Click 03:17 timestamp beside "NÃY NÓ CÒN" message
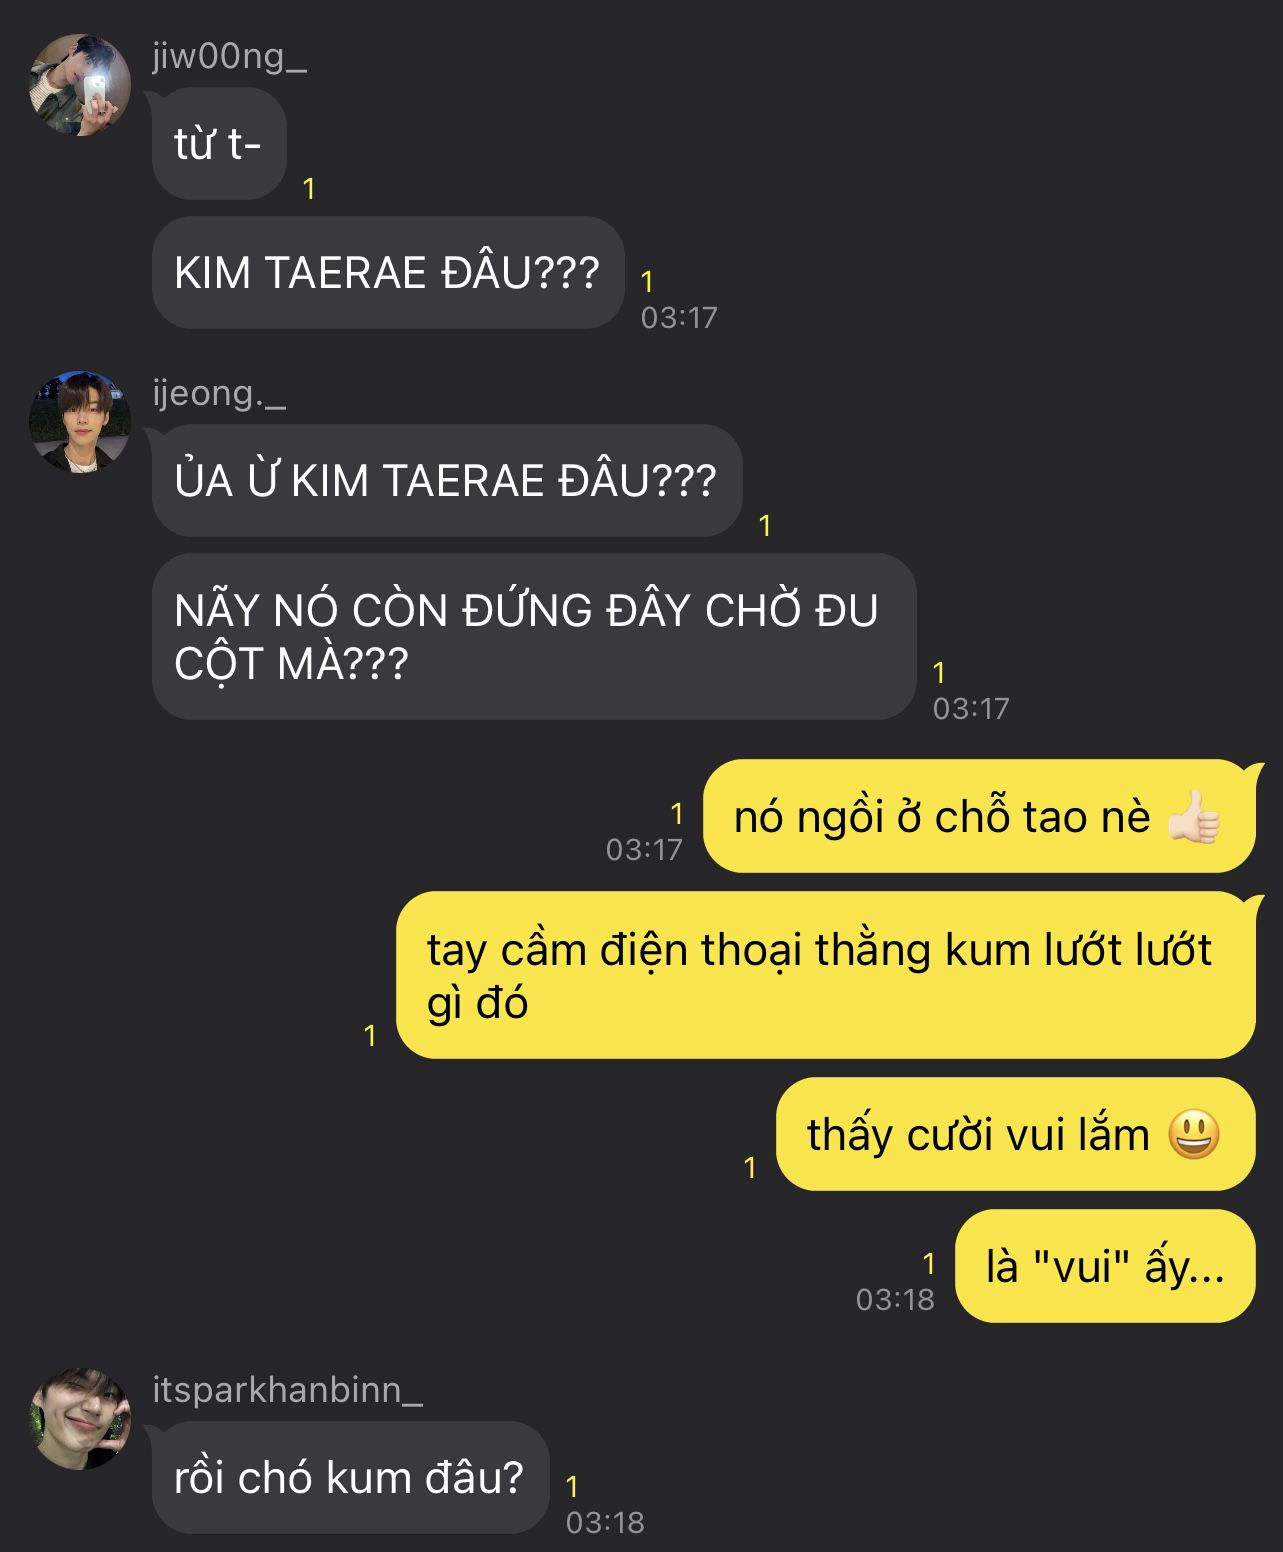This screenshot has width=1283, height=1552. click(x=971, y=709)
